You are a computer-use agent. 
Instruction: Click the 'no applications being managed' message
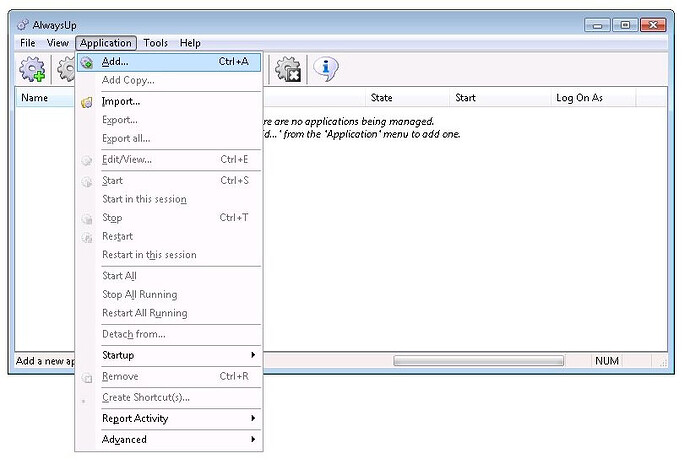coord(349,122)
